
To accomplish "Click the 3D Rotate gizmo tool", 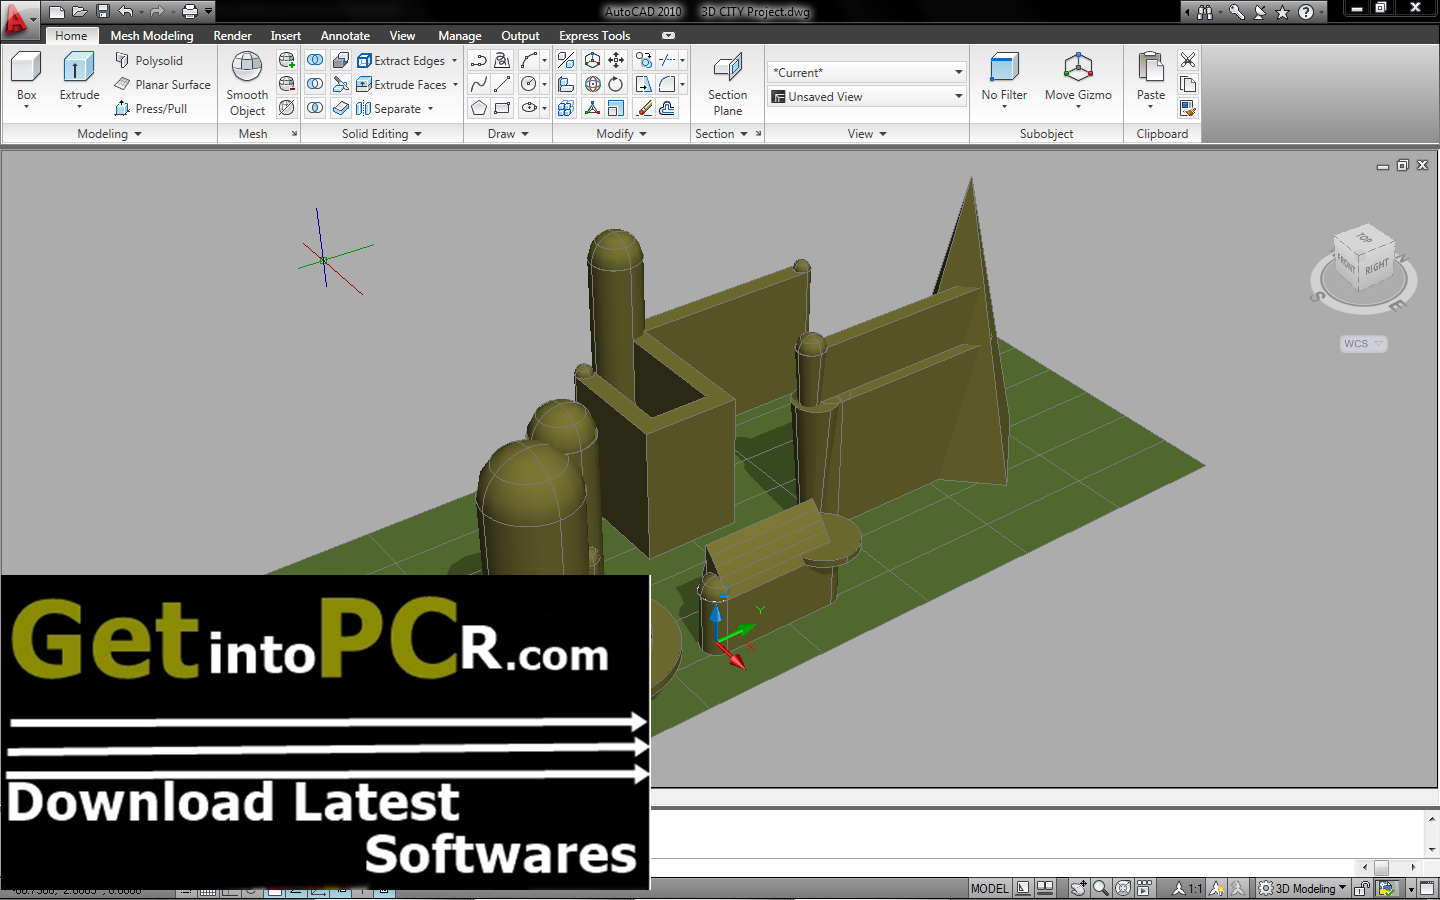I will 593,85.
